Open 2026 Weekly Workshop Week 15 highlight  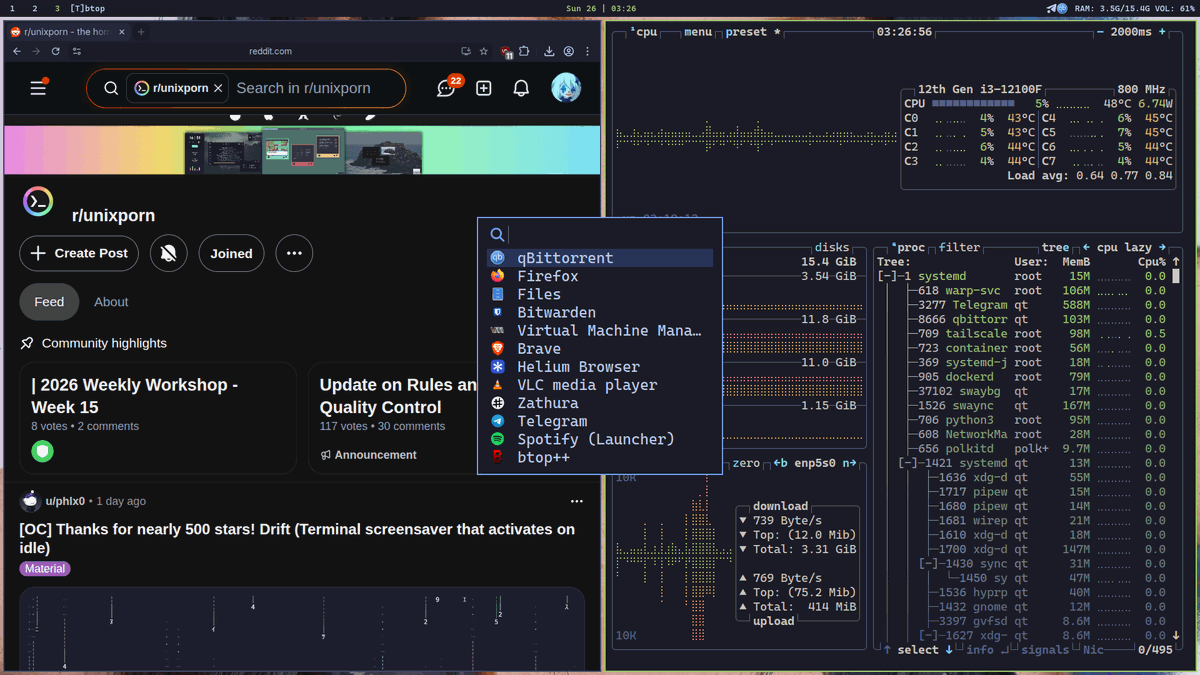[158, 418]
